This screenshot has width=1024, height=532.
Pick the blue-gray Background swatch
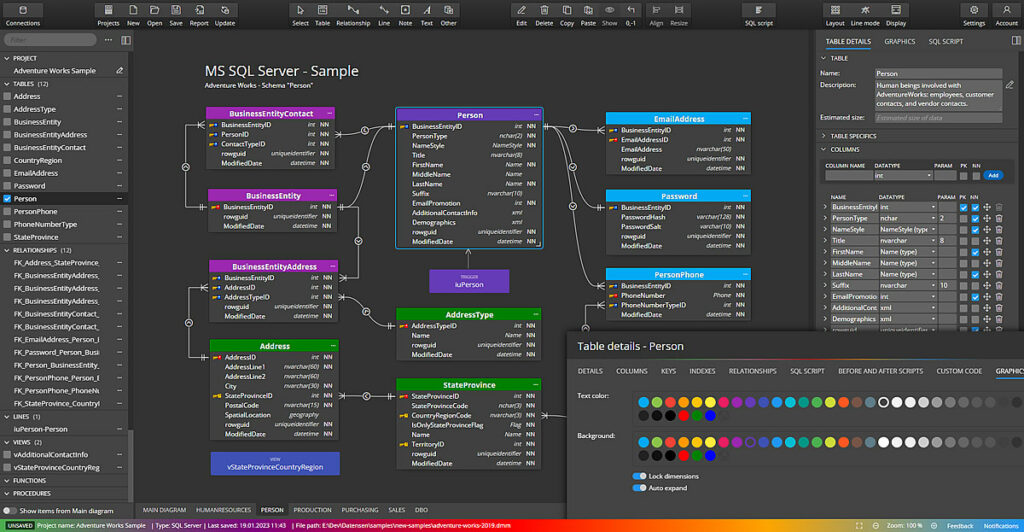tap(870, 443)
